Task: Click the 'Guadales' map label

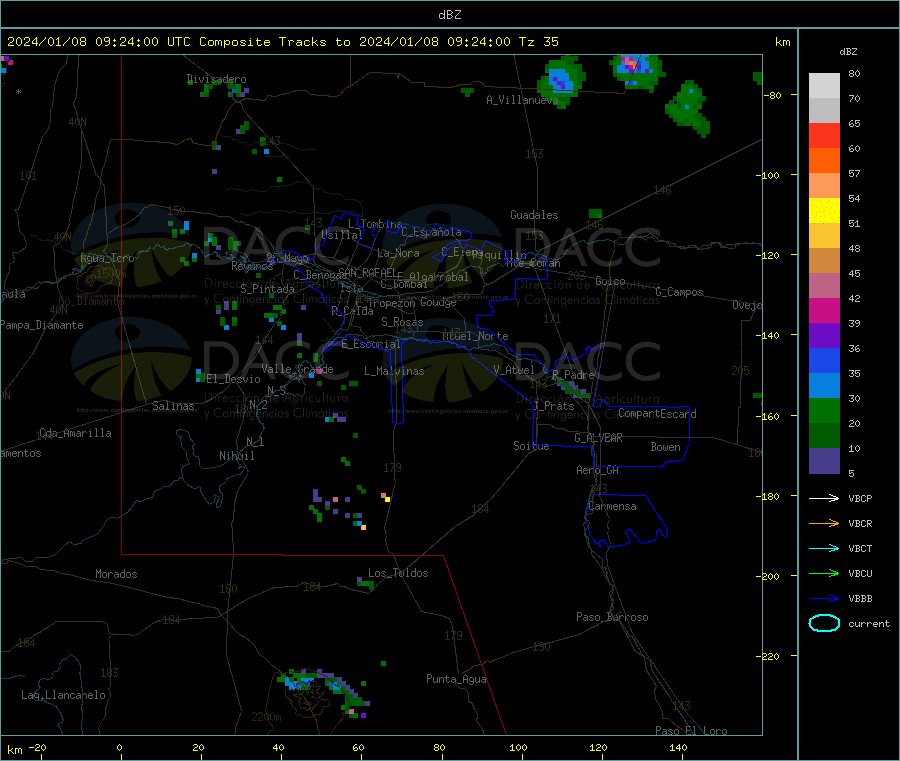Action: [534, 215]
